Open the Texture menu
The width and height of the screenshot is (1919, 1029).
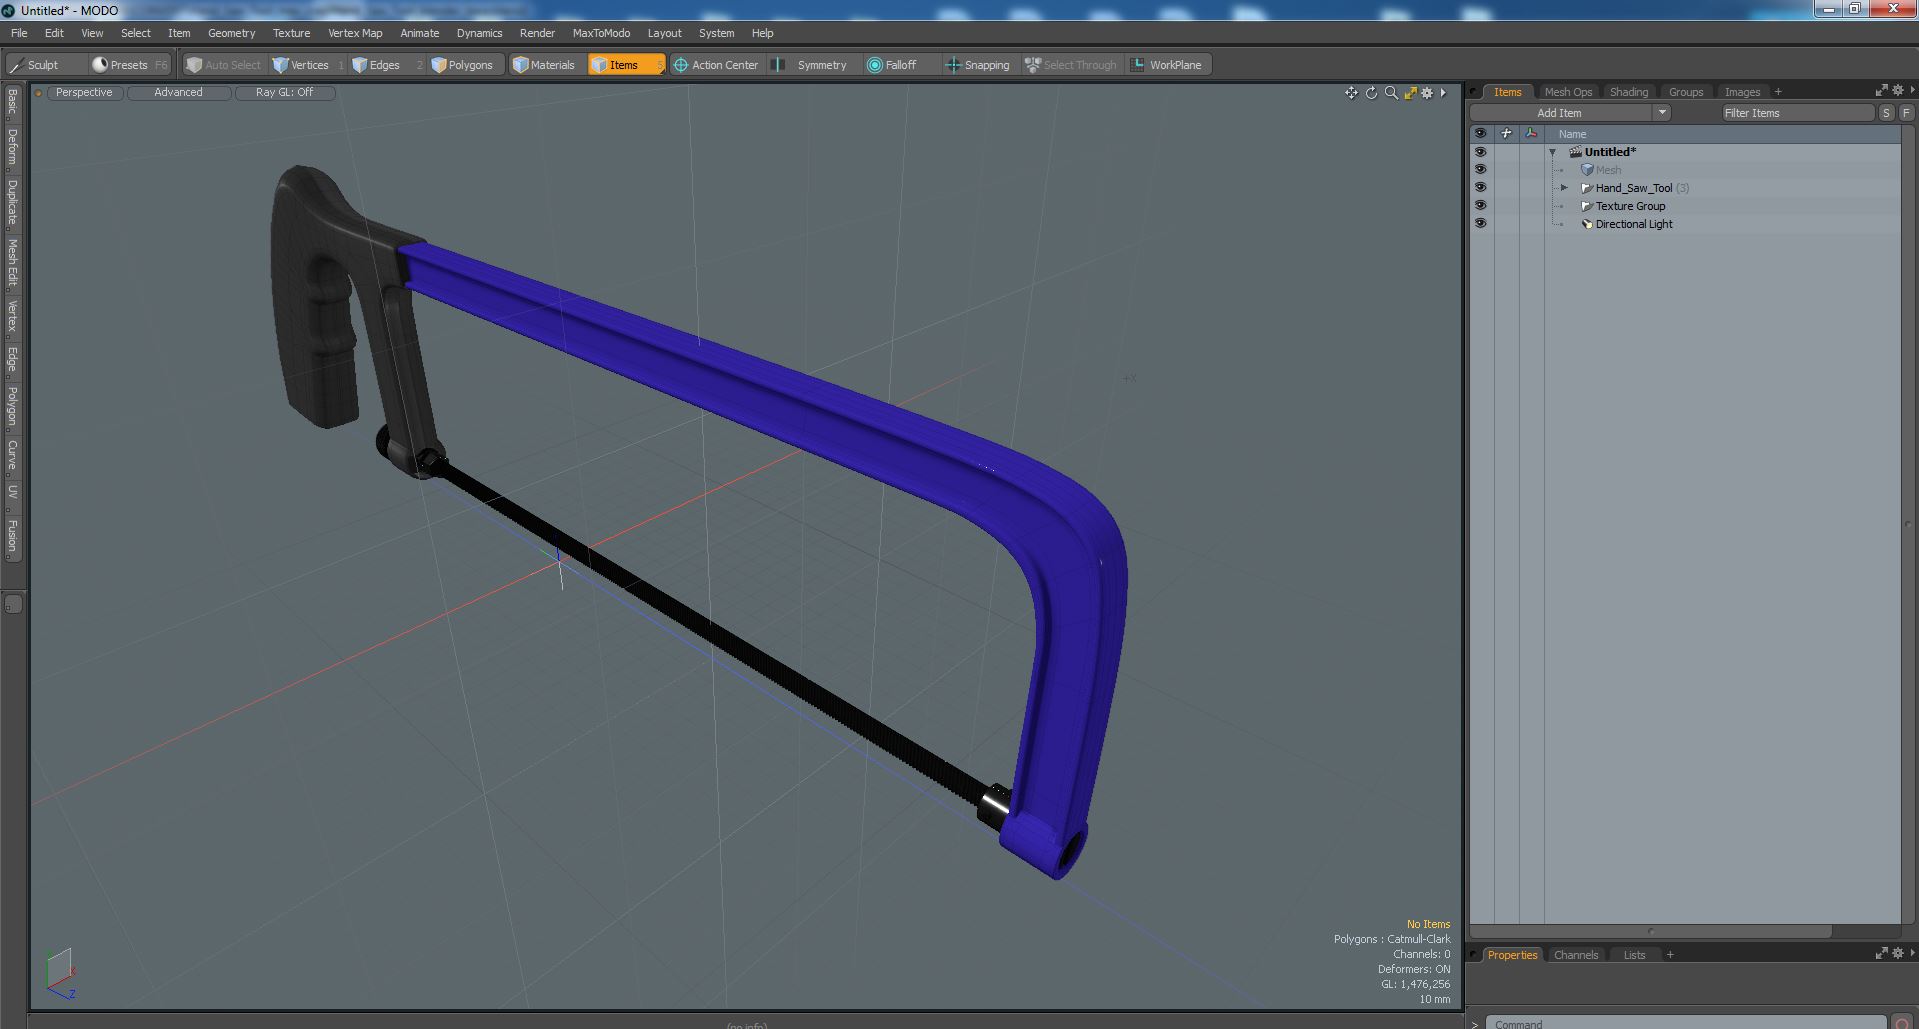tap(291, 33)
